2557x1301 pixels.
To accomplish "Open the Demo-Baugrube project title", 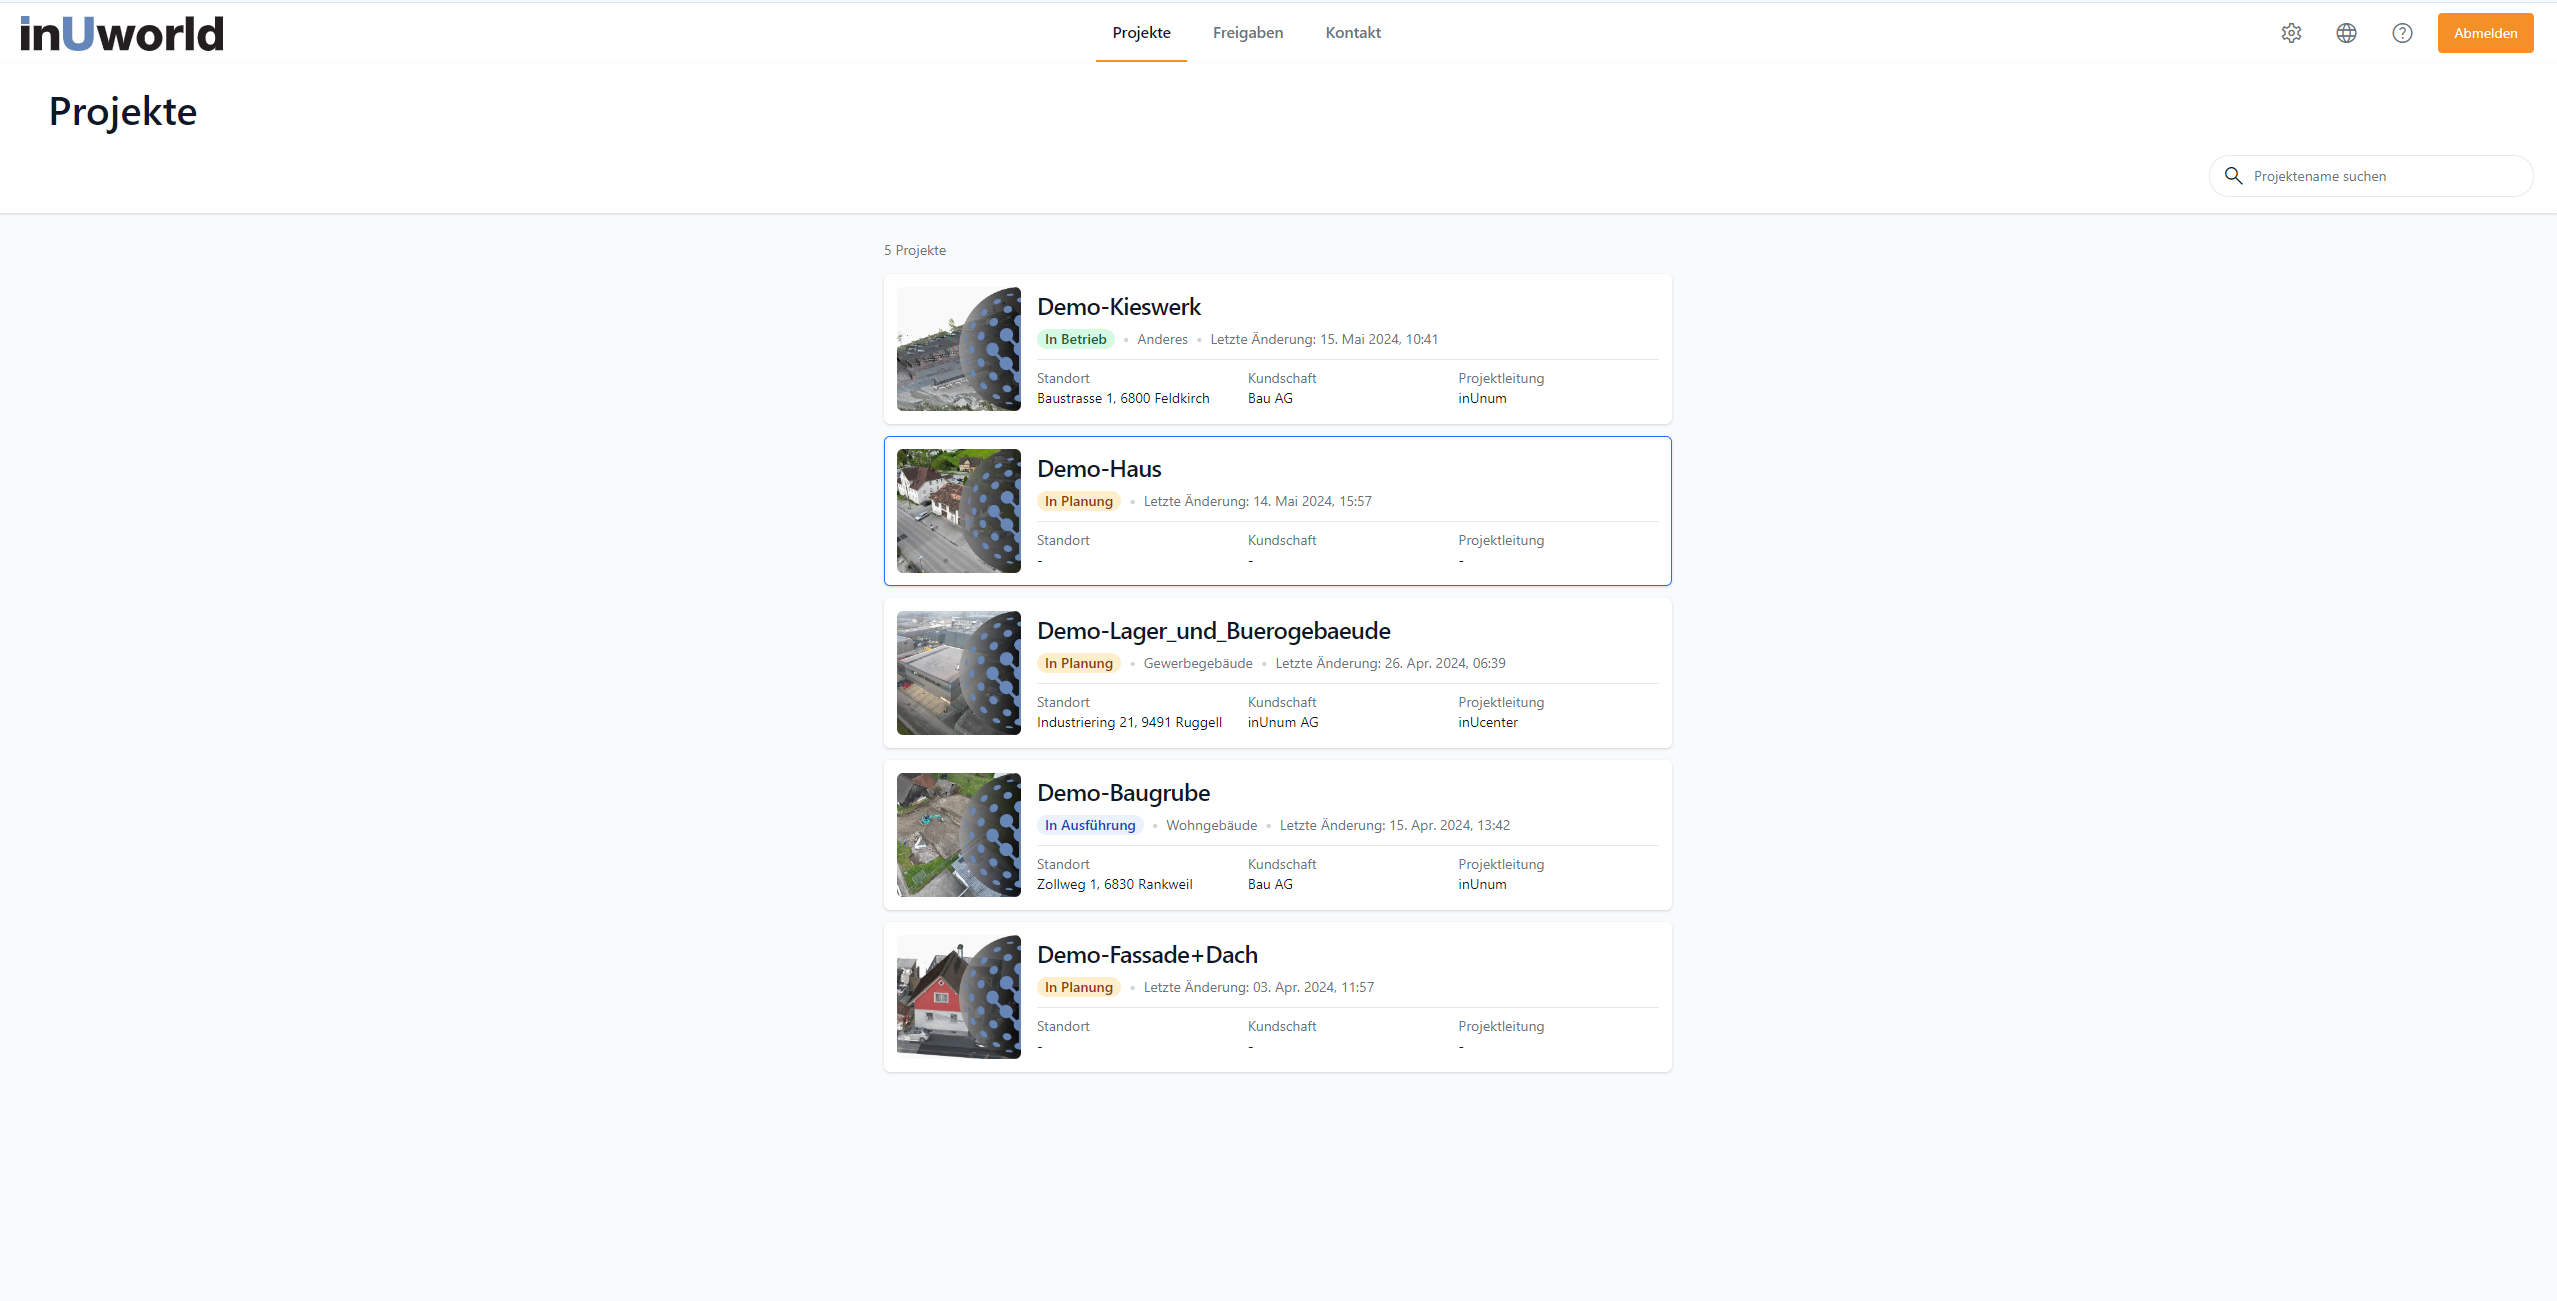I will (1123, 793).
